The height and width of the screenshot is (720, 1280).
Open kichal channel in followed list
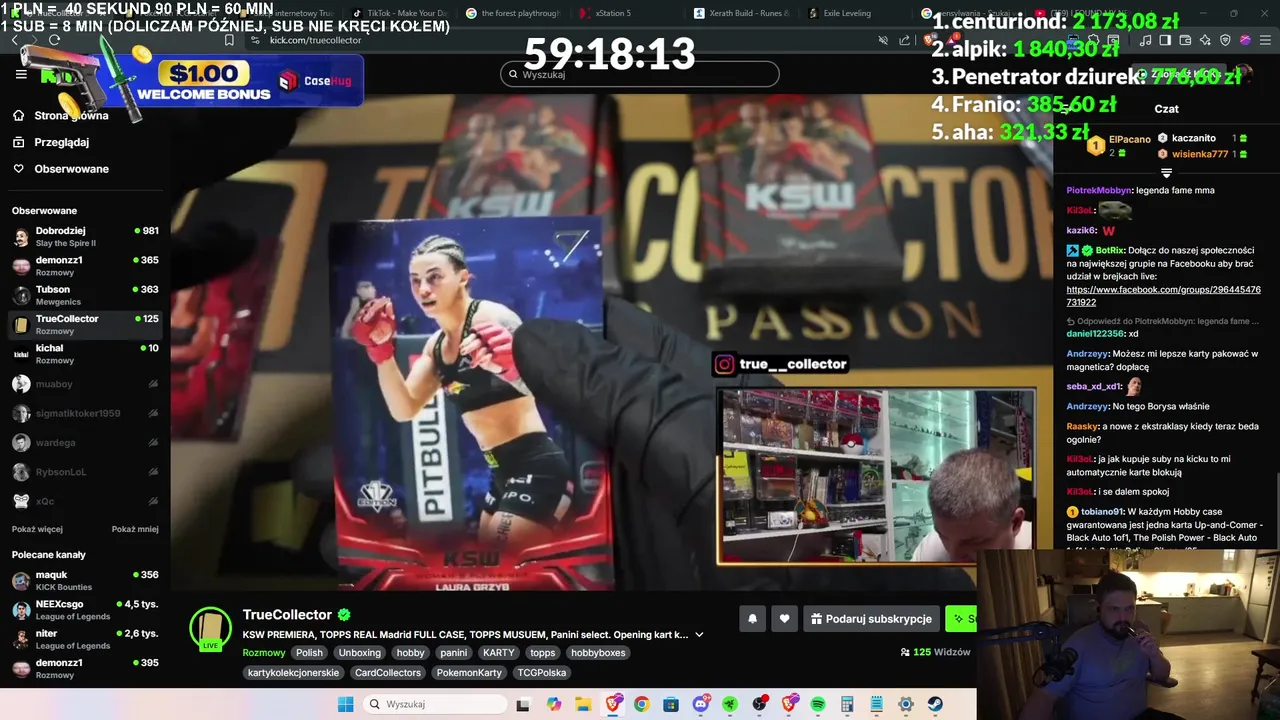(x=85, y=354)
